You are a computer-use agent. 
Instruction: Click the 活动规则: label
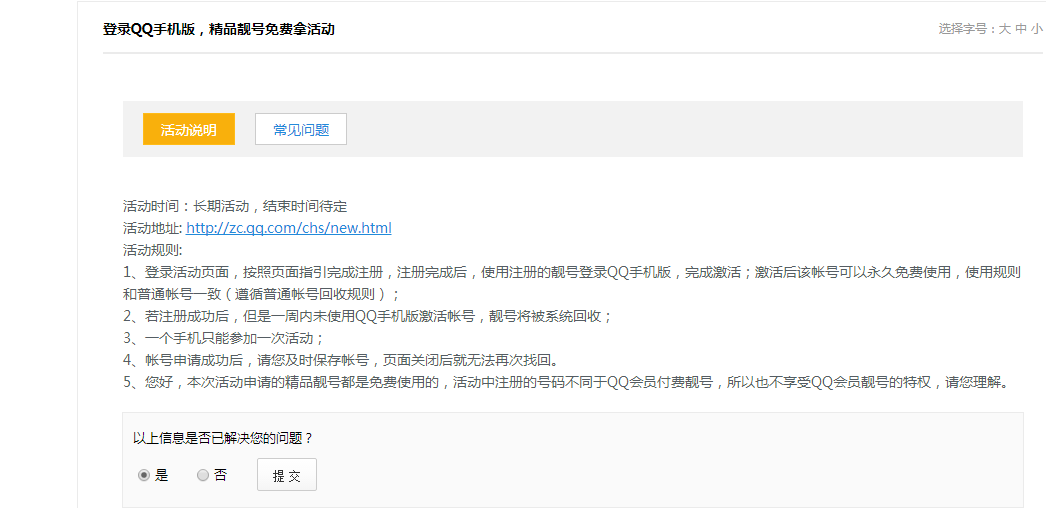(x=153, y=250)
